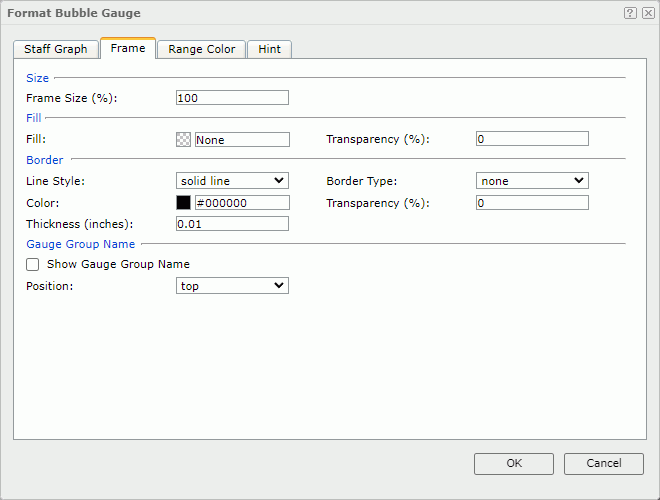
Task: Open the Line Style dropdown
Action: pos(232,181)
